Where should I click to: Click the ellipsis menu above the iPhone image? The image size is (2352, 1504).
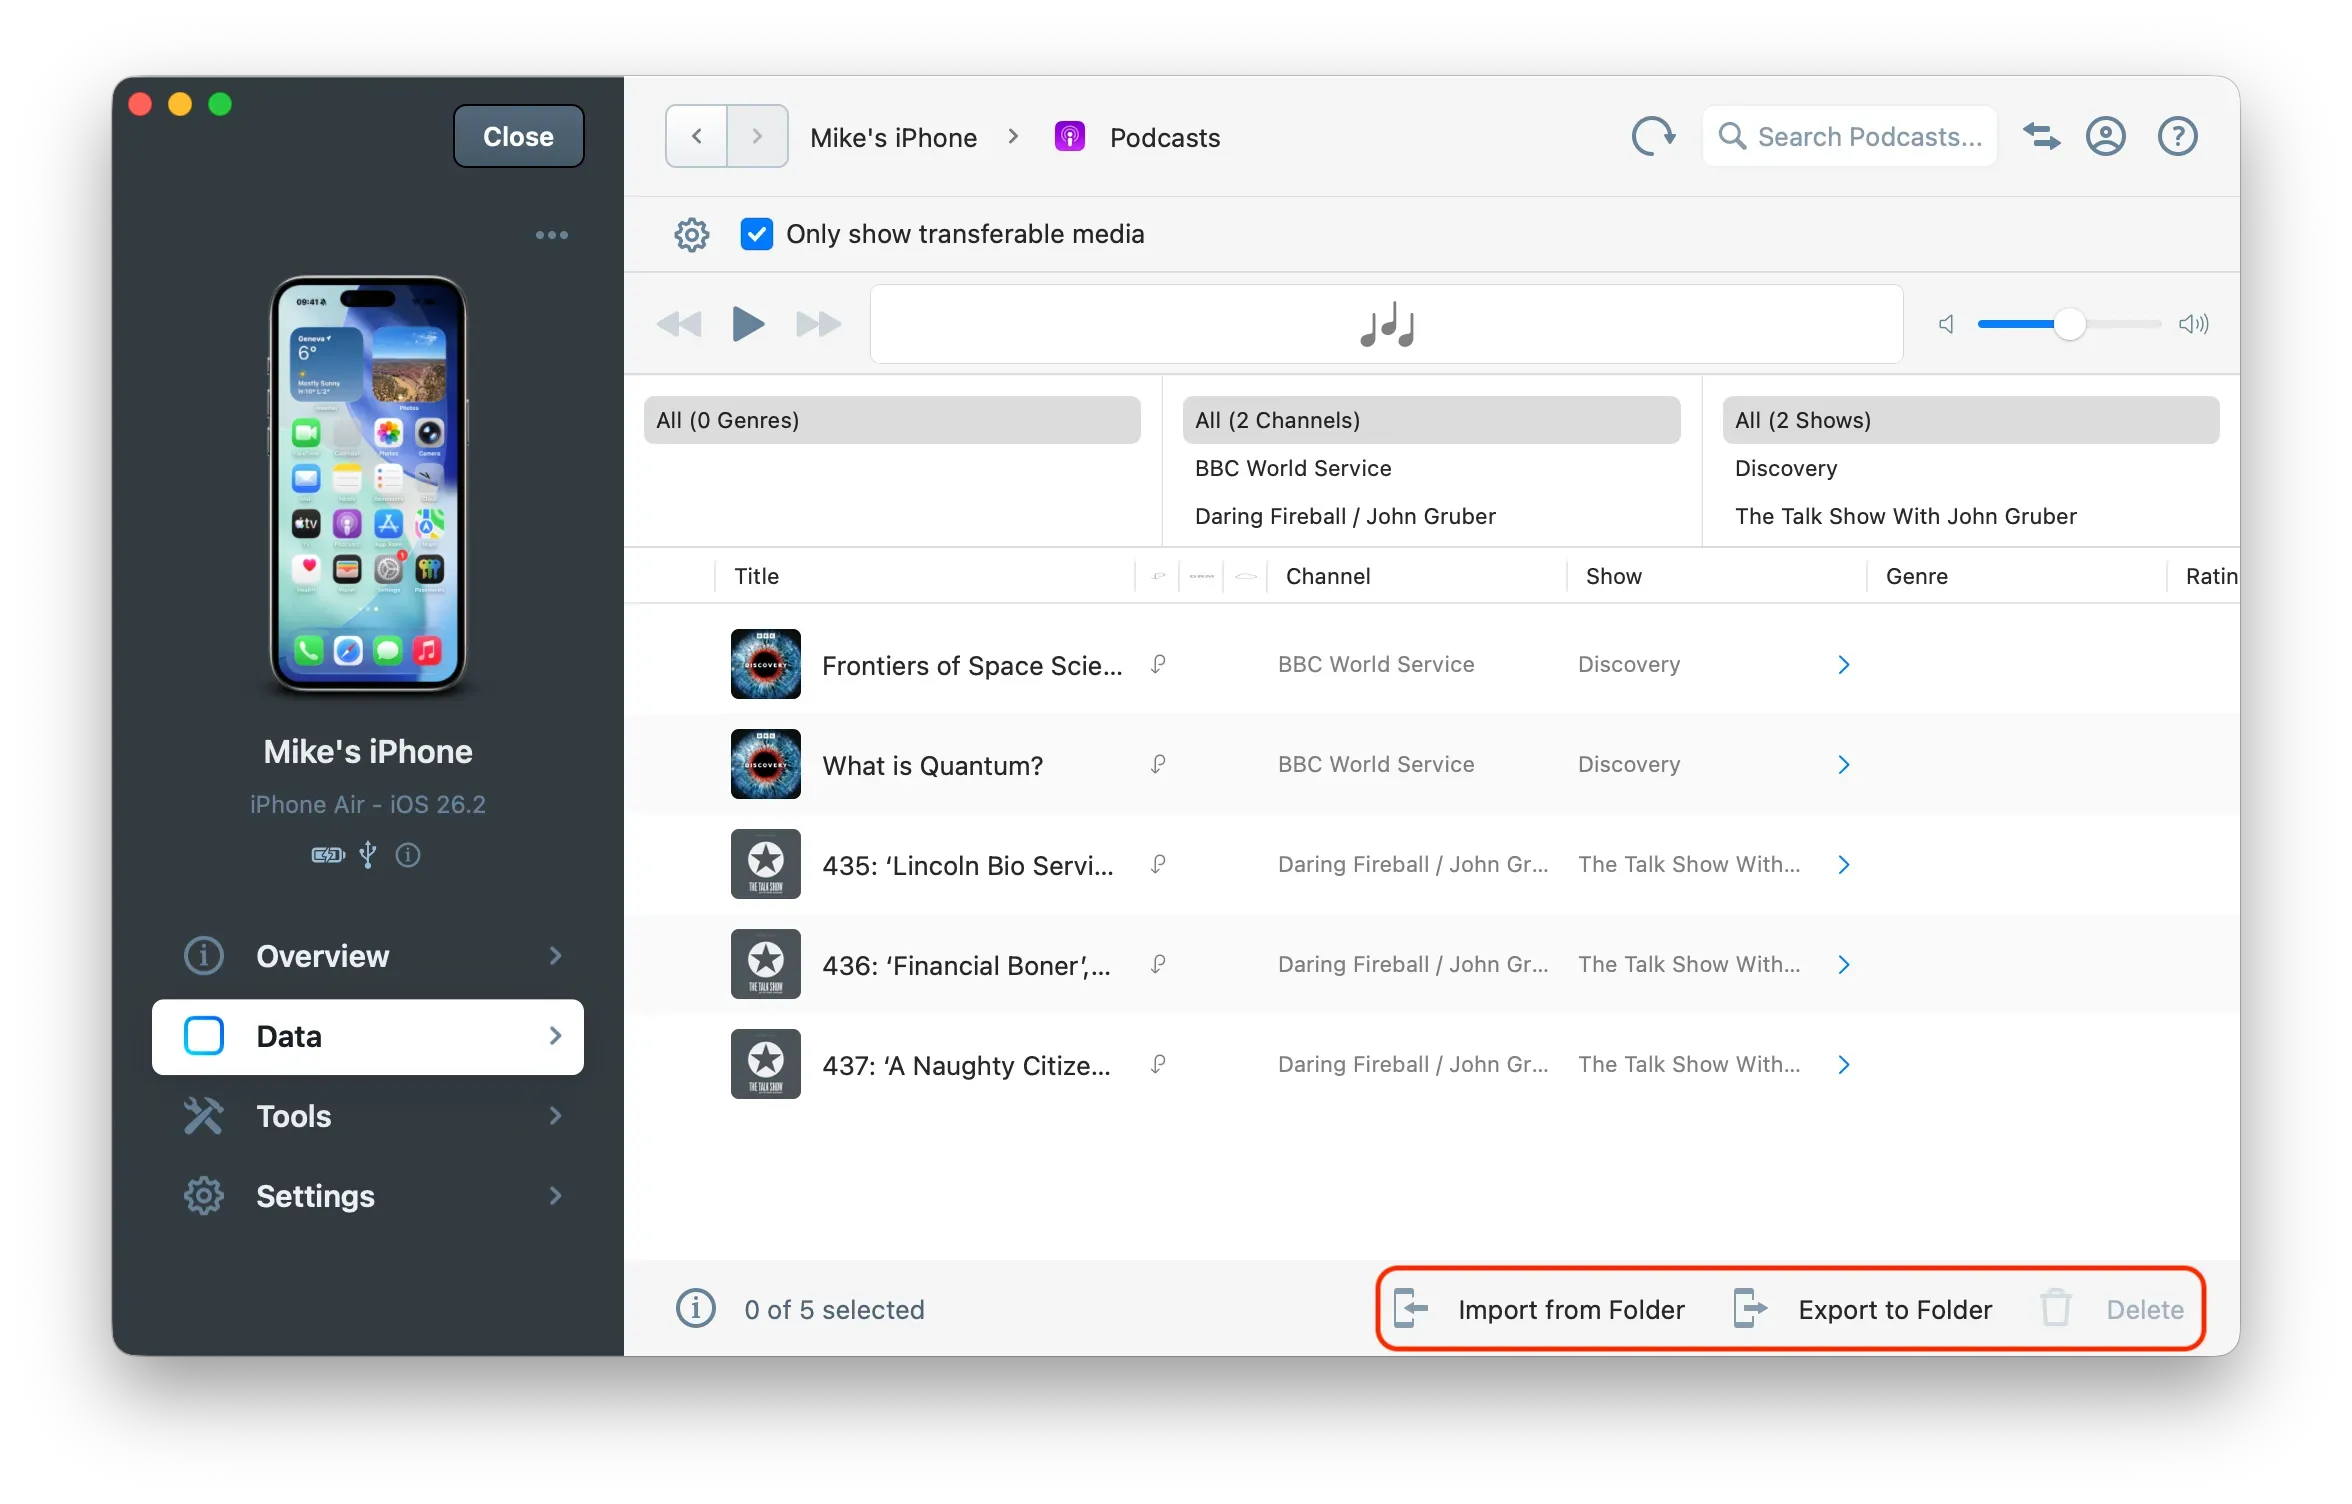[x=551, y=234]
